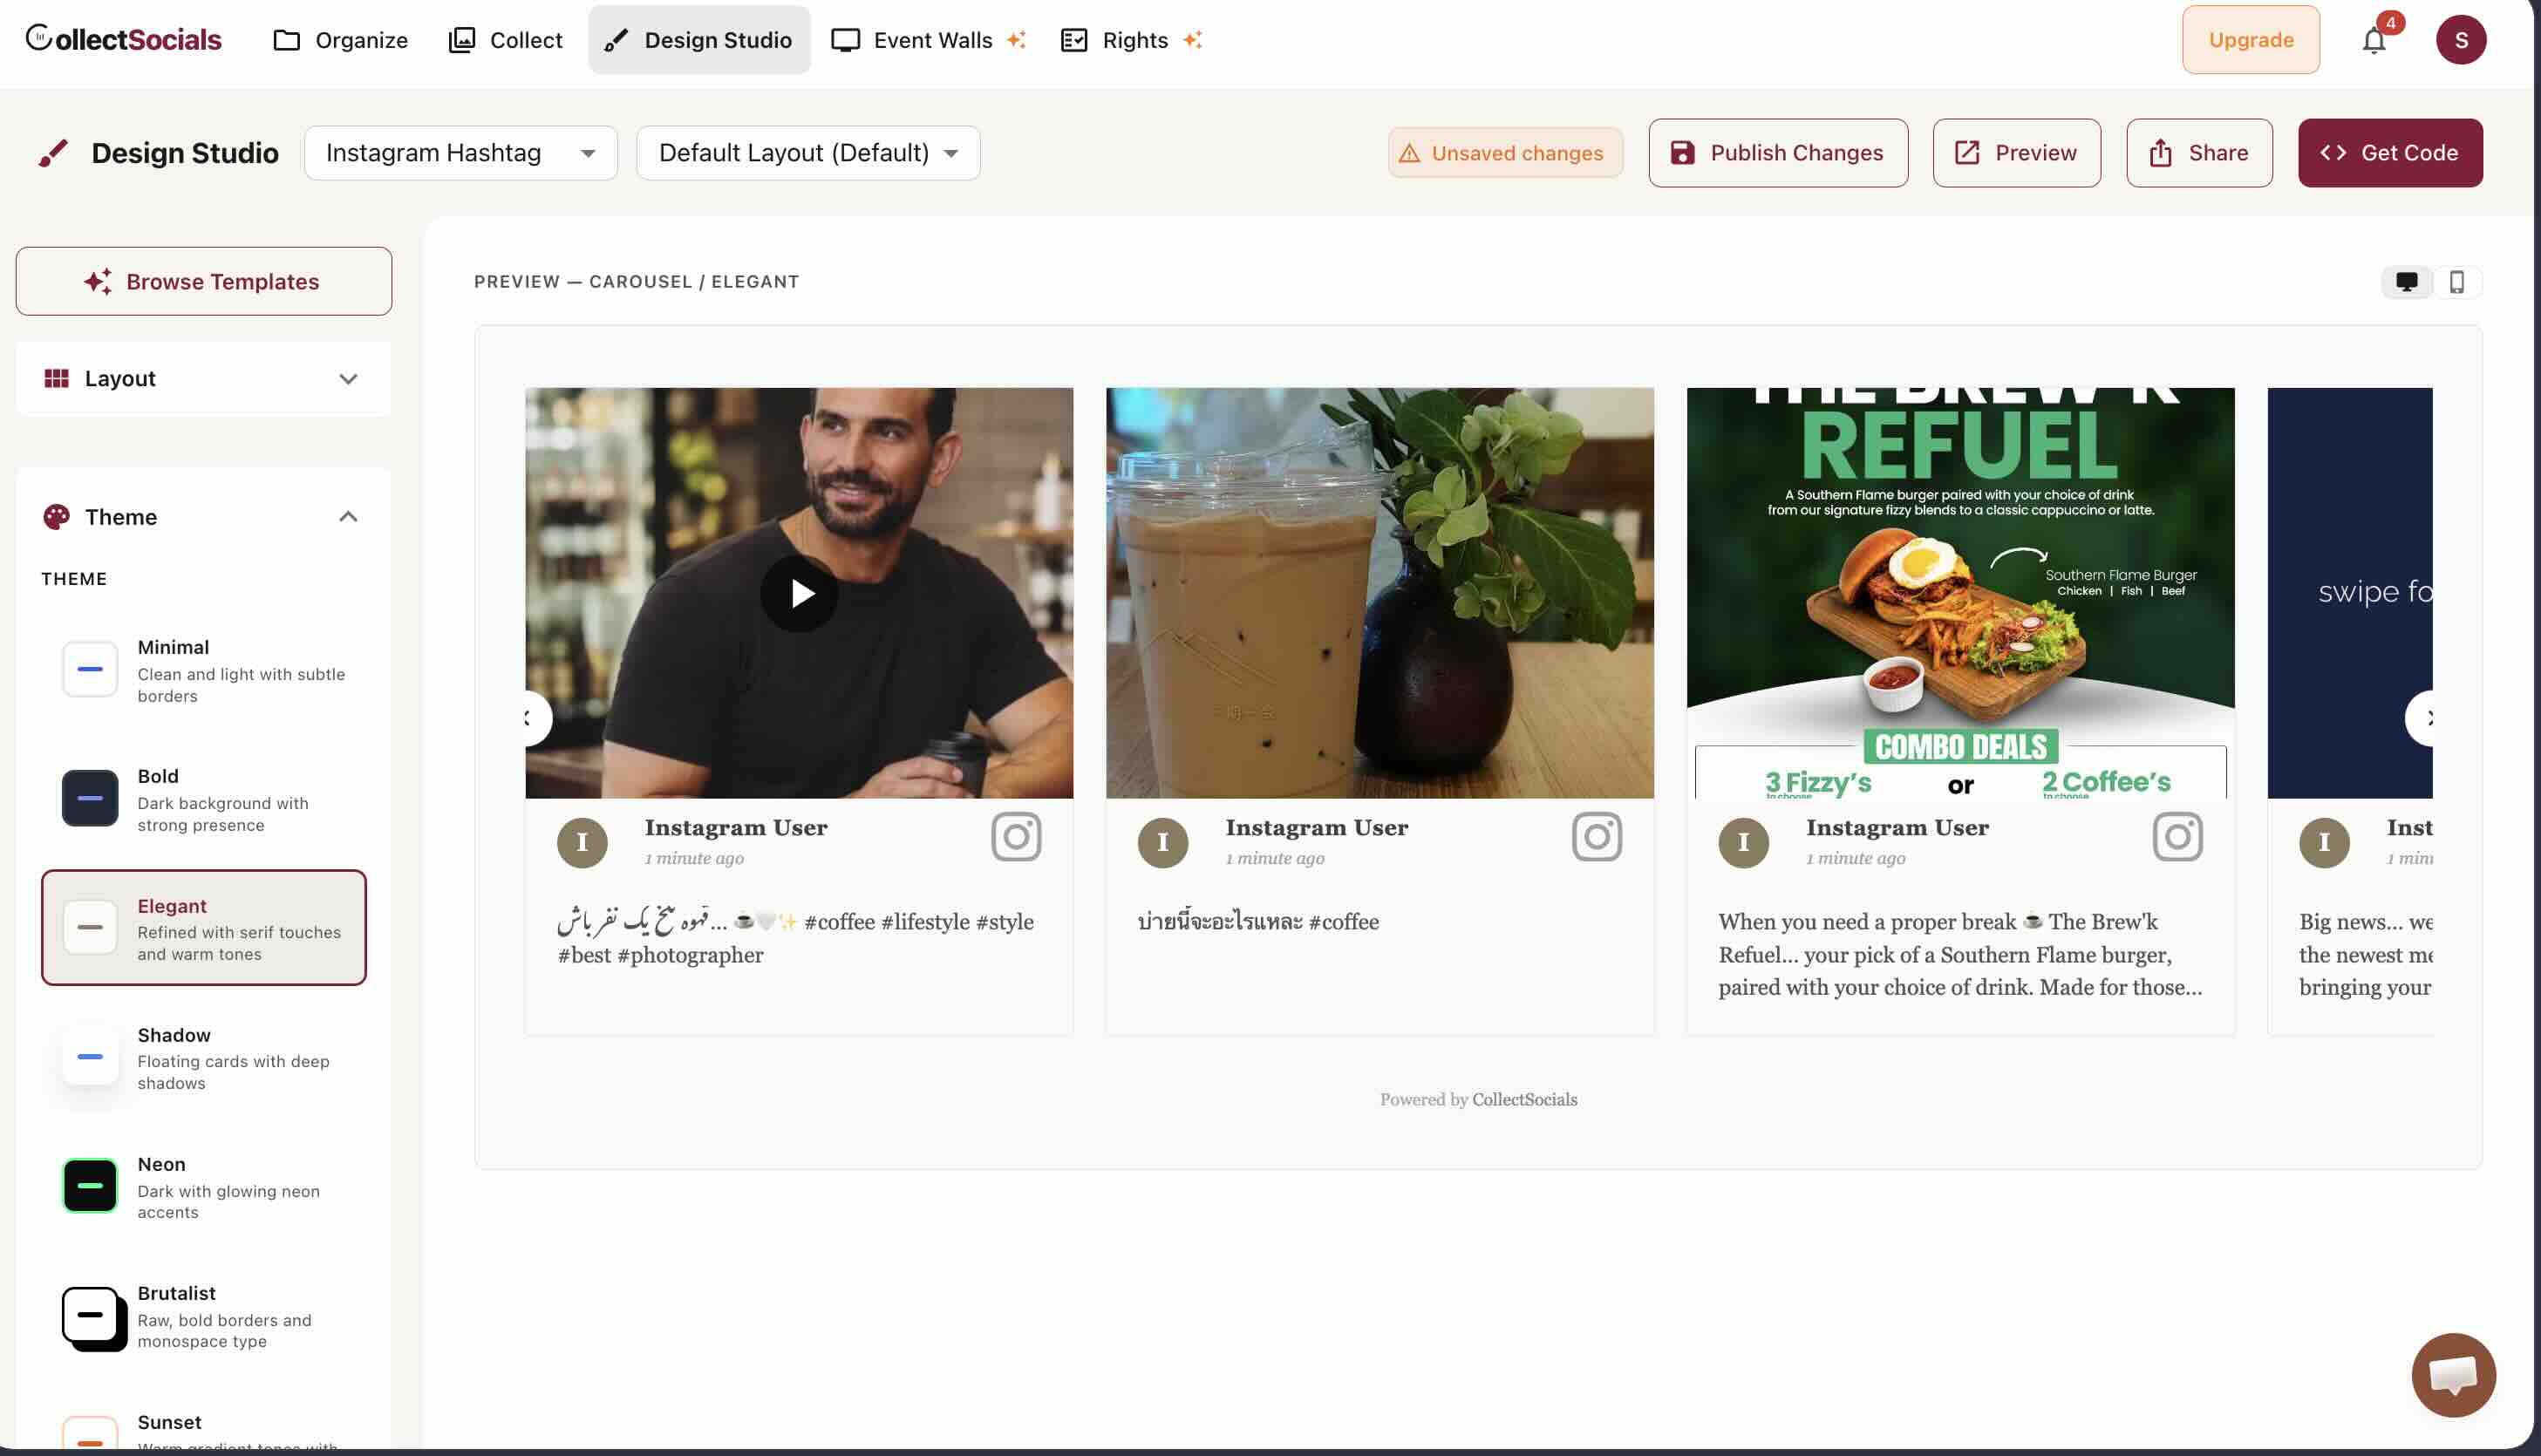Select the Neon theme
The width and height of the screenshot is (2541, 1456).
click(204, 1186)
